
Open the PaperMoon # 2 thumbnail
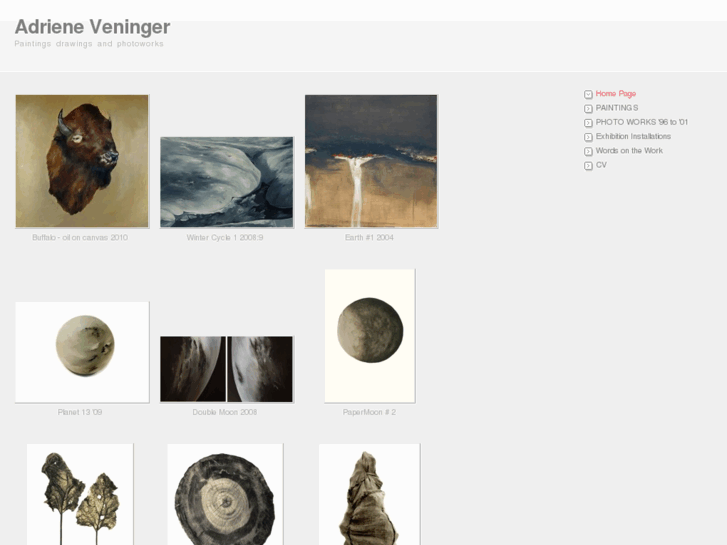pyautogui.click(x=370, y=336)
